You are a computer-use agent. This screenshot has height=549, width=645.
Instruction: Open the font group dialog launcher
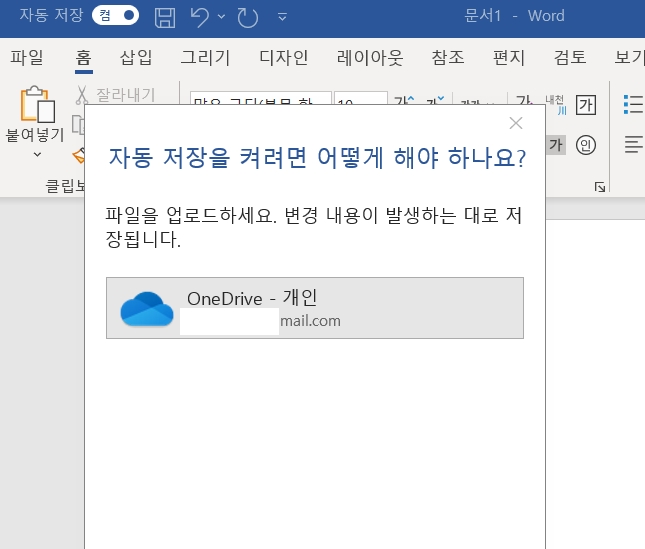[x=600, y=187]
